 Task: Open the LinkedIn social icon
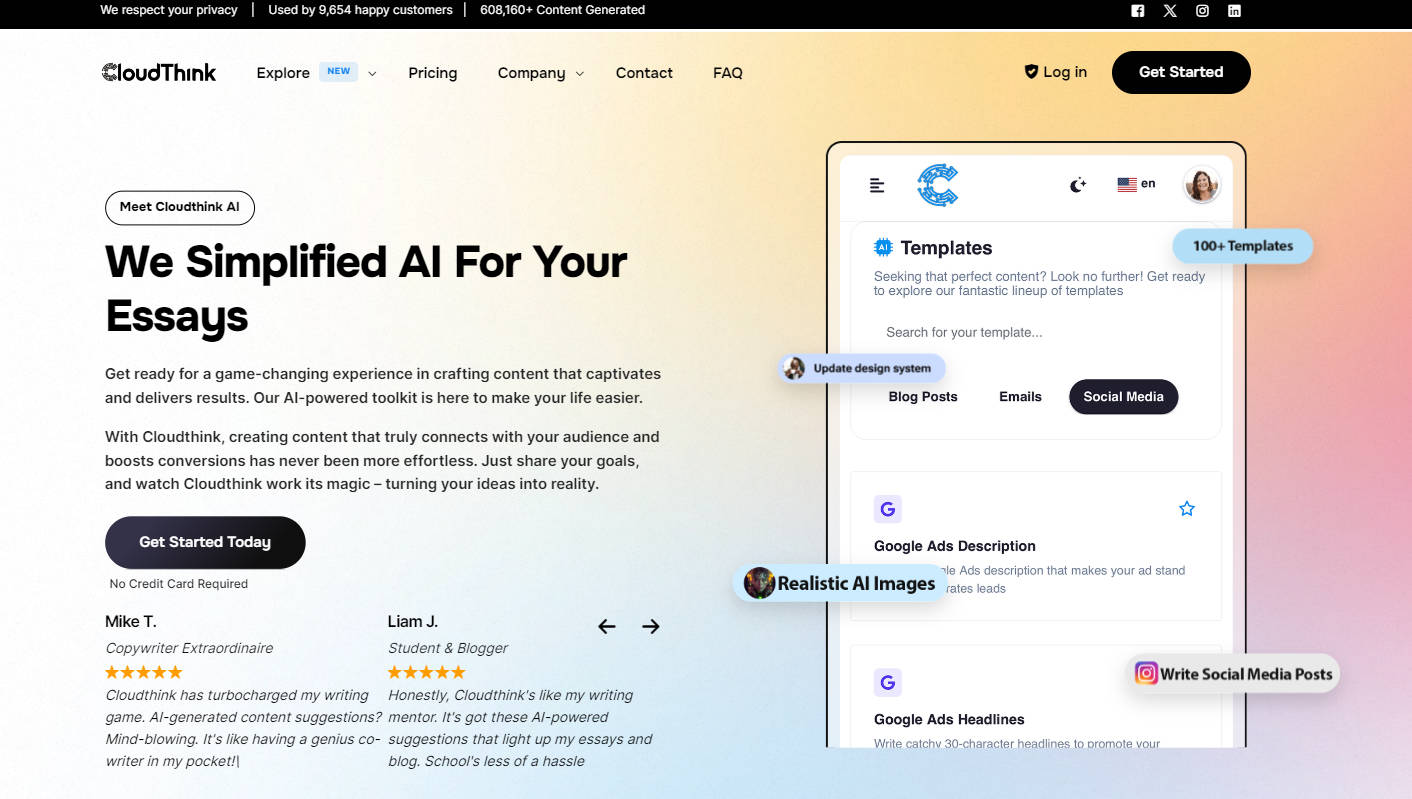(x=1234, y=11)
